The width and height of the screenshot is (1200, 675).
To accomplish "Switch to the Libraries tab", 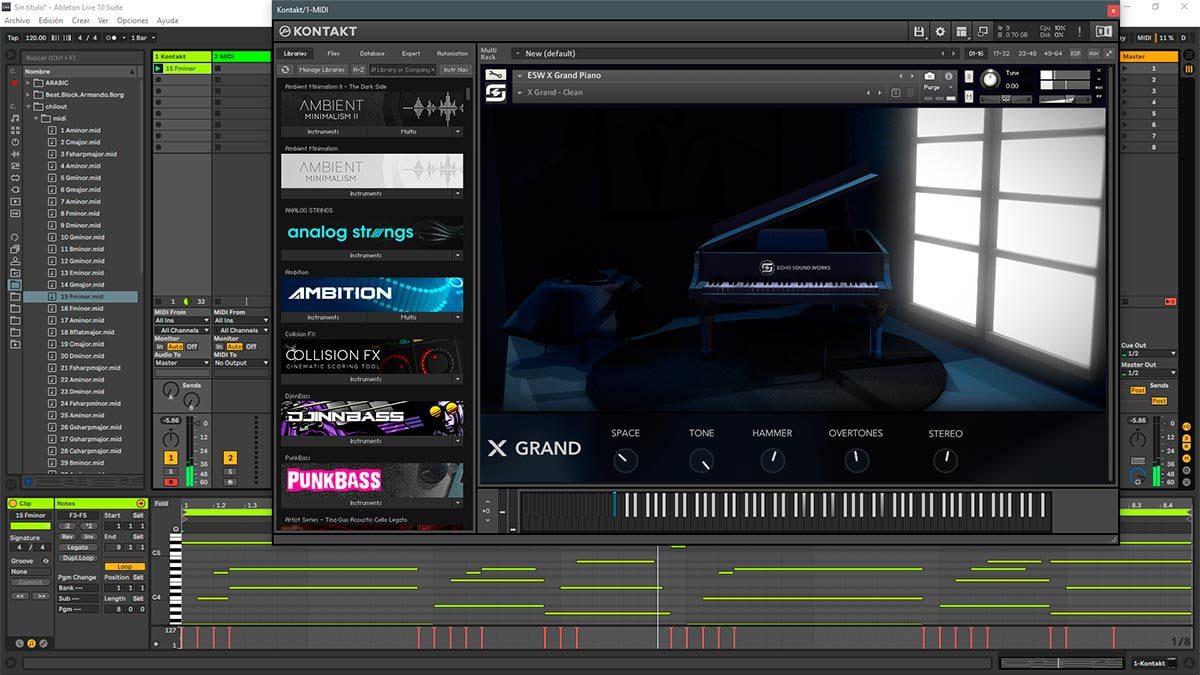I will (296, 53).
